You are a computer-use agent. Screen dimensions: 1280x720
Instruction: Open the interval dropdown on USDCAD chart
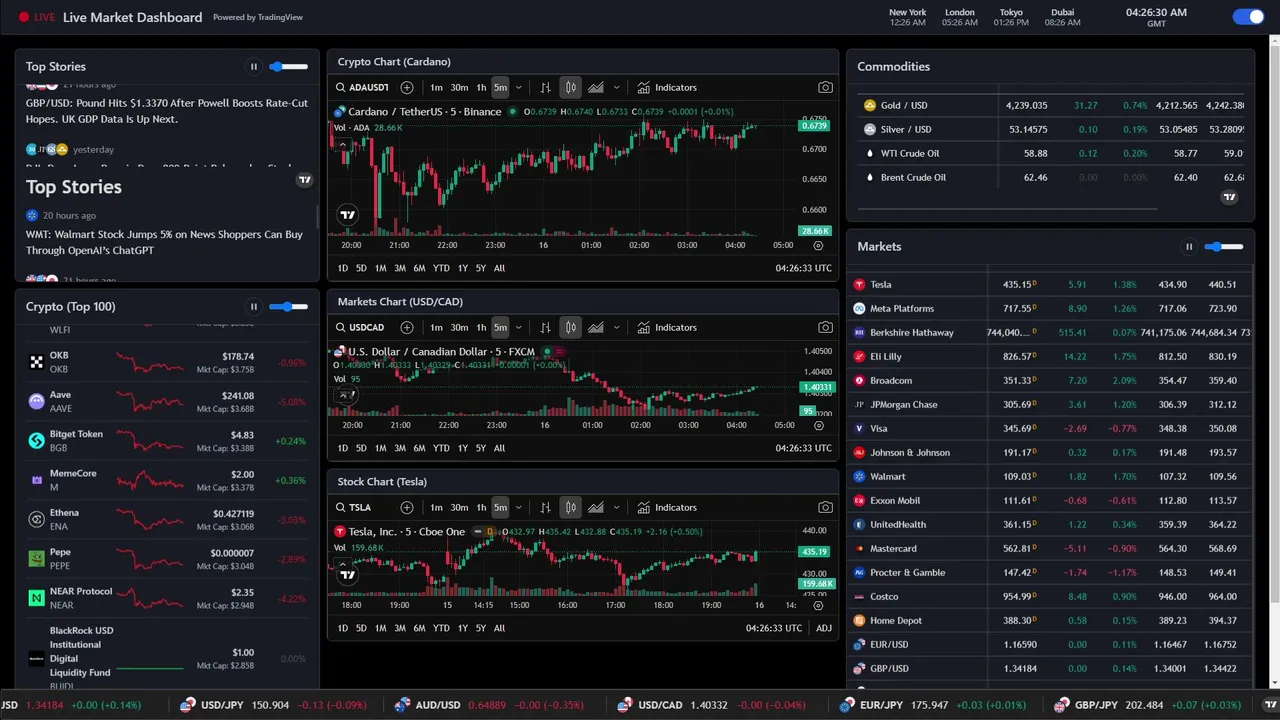518,328
